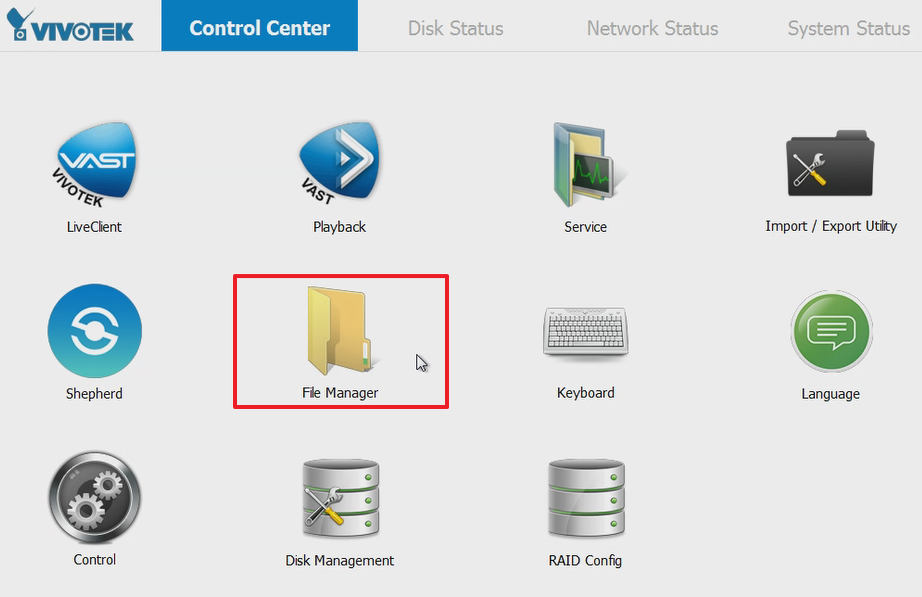Viewport: 922px width, 597px height.
Task: Open the Network Status tab
Action: tap(652, 28)
